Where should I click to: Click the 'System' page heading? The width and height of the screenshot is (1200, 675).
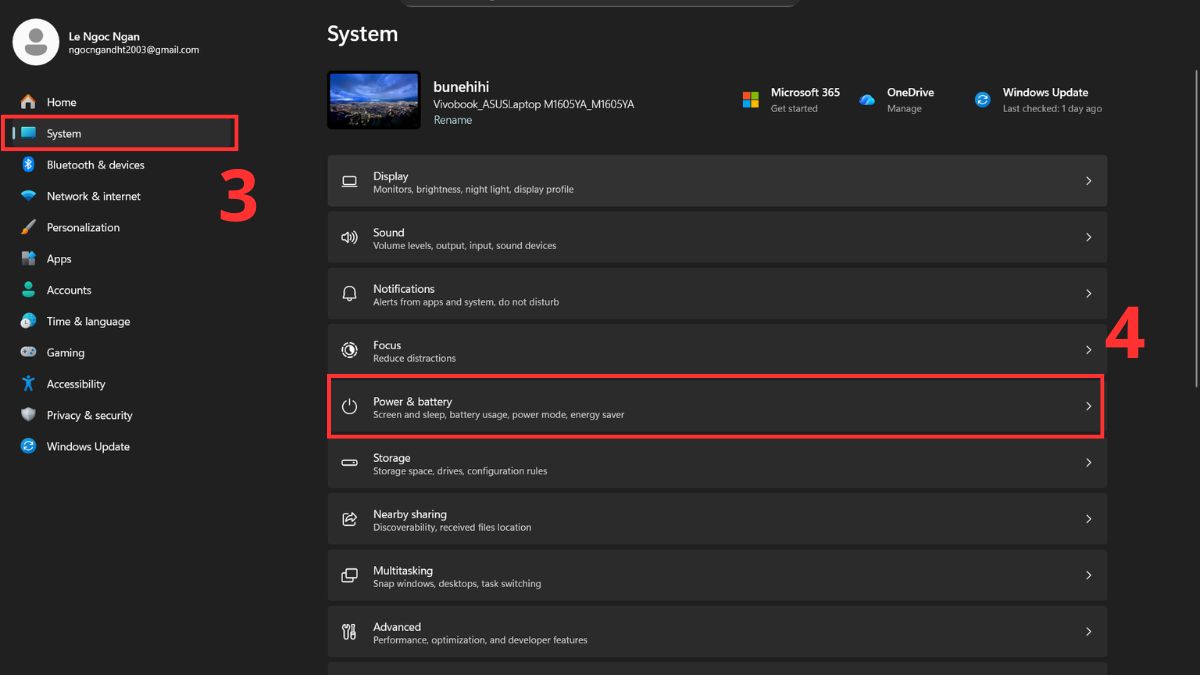click(x=362, y=34)
